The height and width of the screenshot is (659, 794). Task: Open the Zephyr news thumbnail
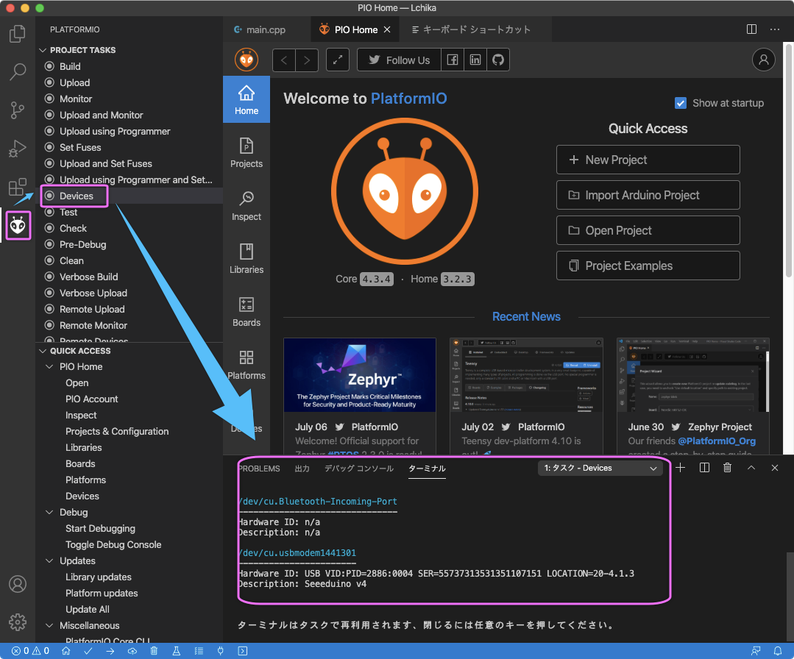click(x=359, y=375)
